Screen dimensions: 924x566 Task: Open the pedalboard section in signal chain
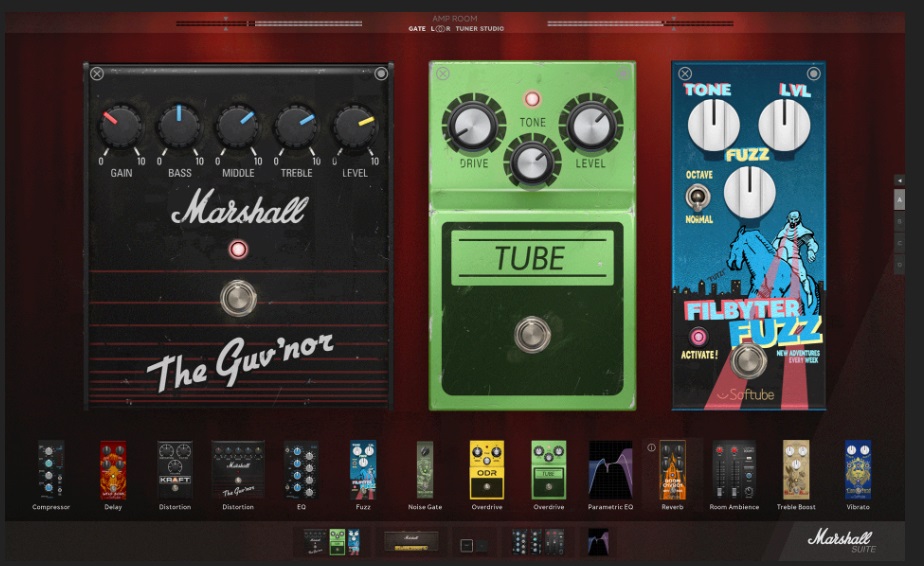point(332,541)
